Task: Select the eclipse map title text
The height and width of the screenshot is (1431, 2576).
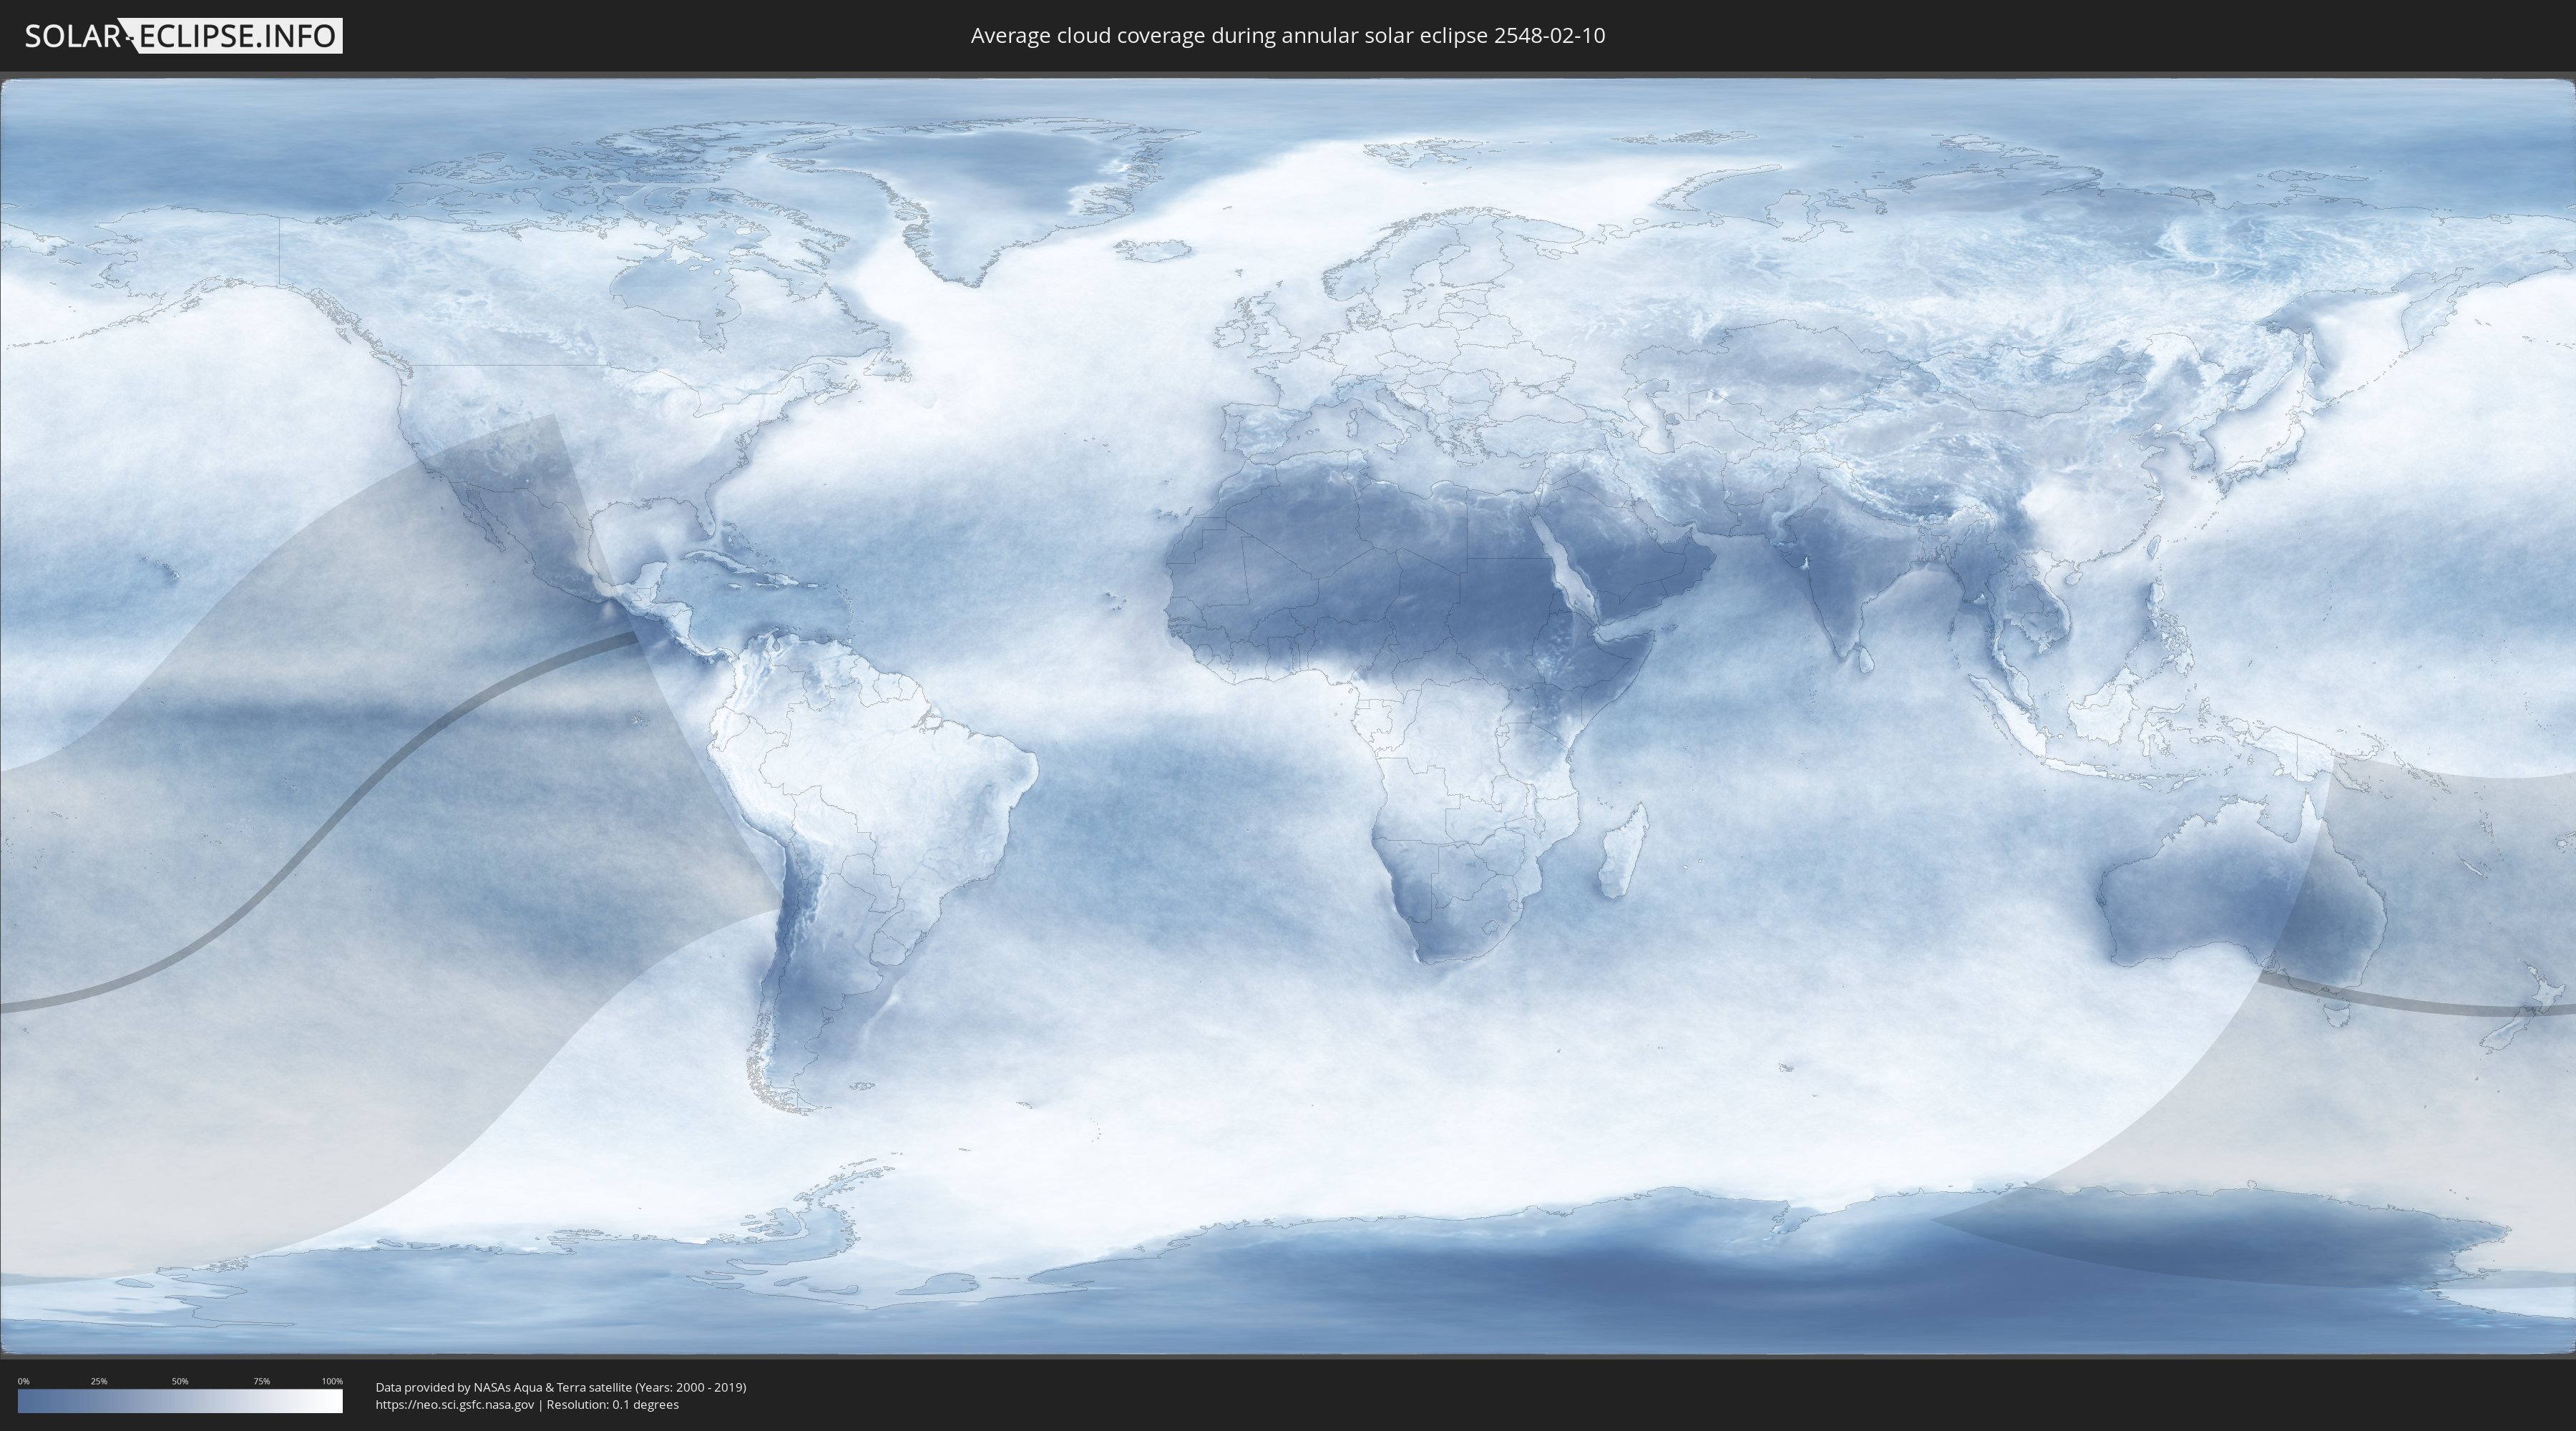Action: pos(1288,36)
